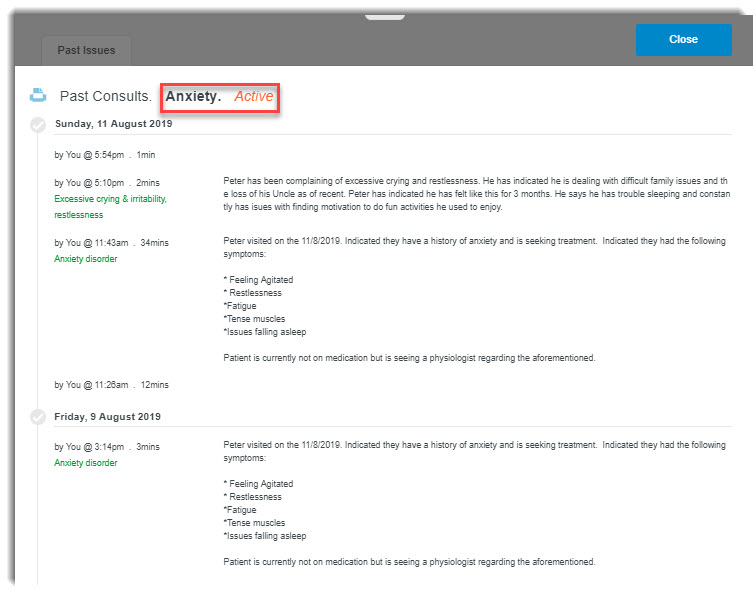
Task: Click the print icon beside Past Consults
Action: 38,95
